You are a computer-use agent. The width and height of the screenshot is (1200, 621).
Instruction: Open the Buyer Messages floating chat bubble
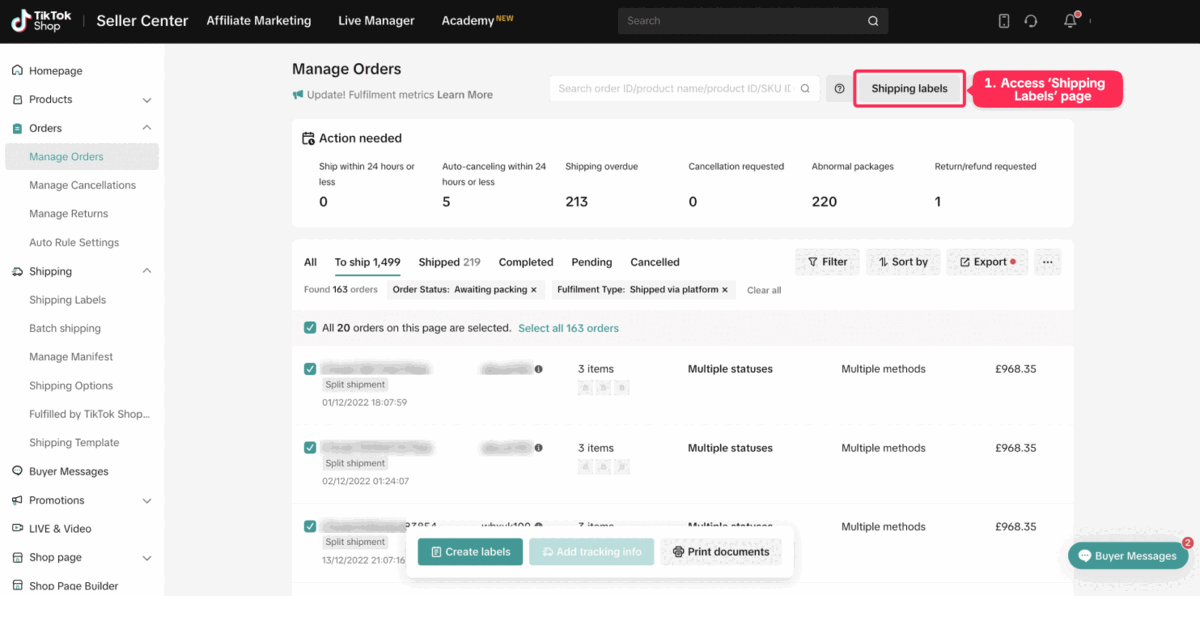[x=1127, y=556]
